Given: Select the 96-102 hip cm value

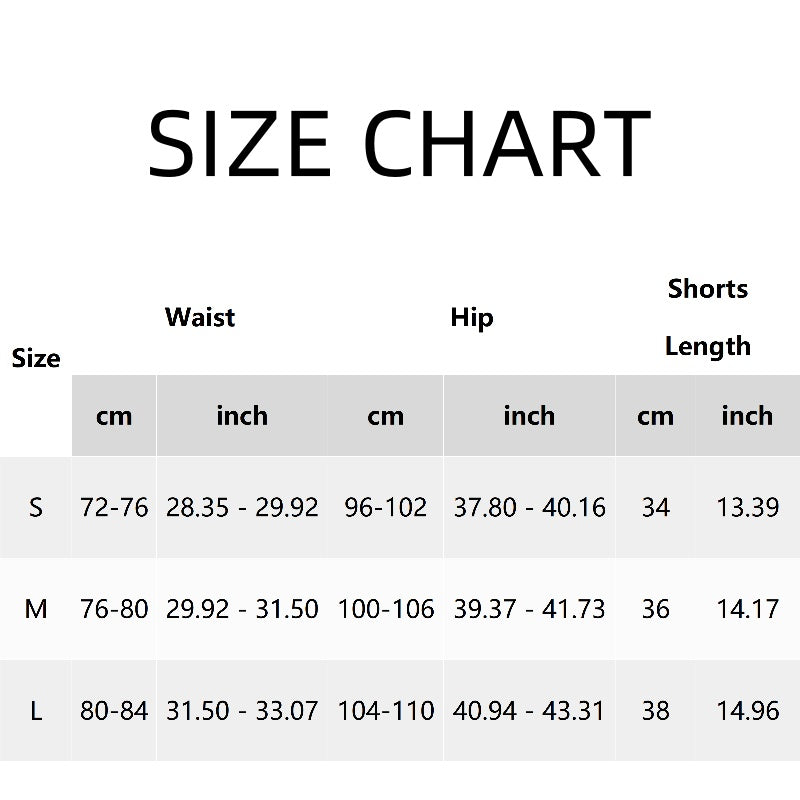Looking at the screenshot, I should point(386,508).
